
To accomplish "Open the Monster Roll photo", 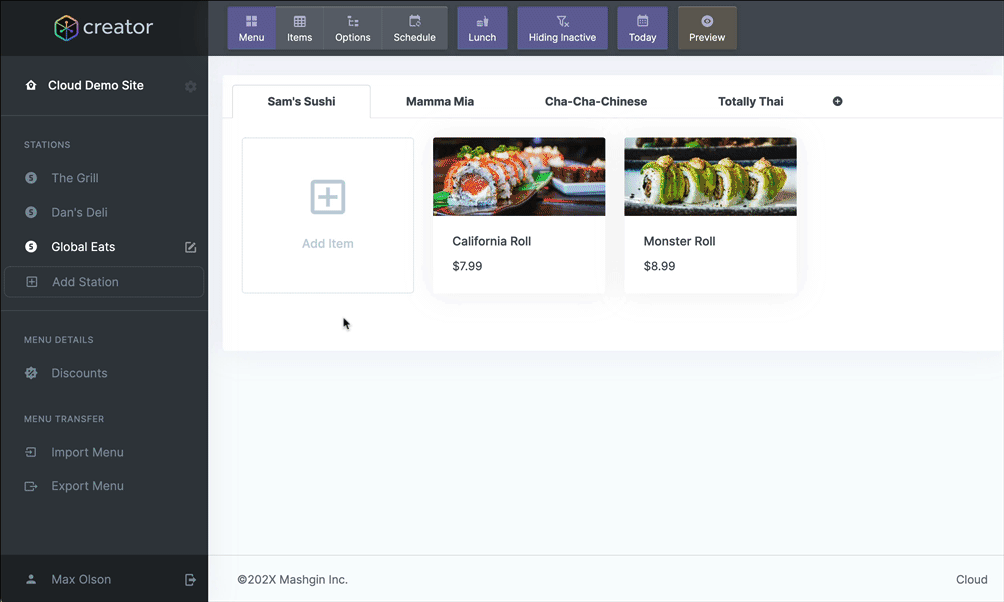I will click(711, 177).
